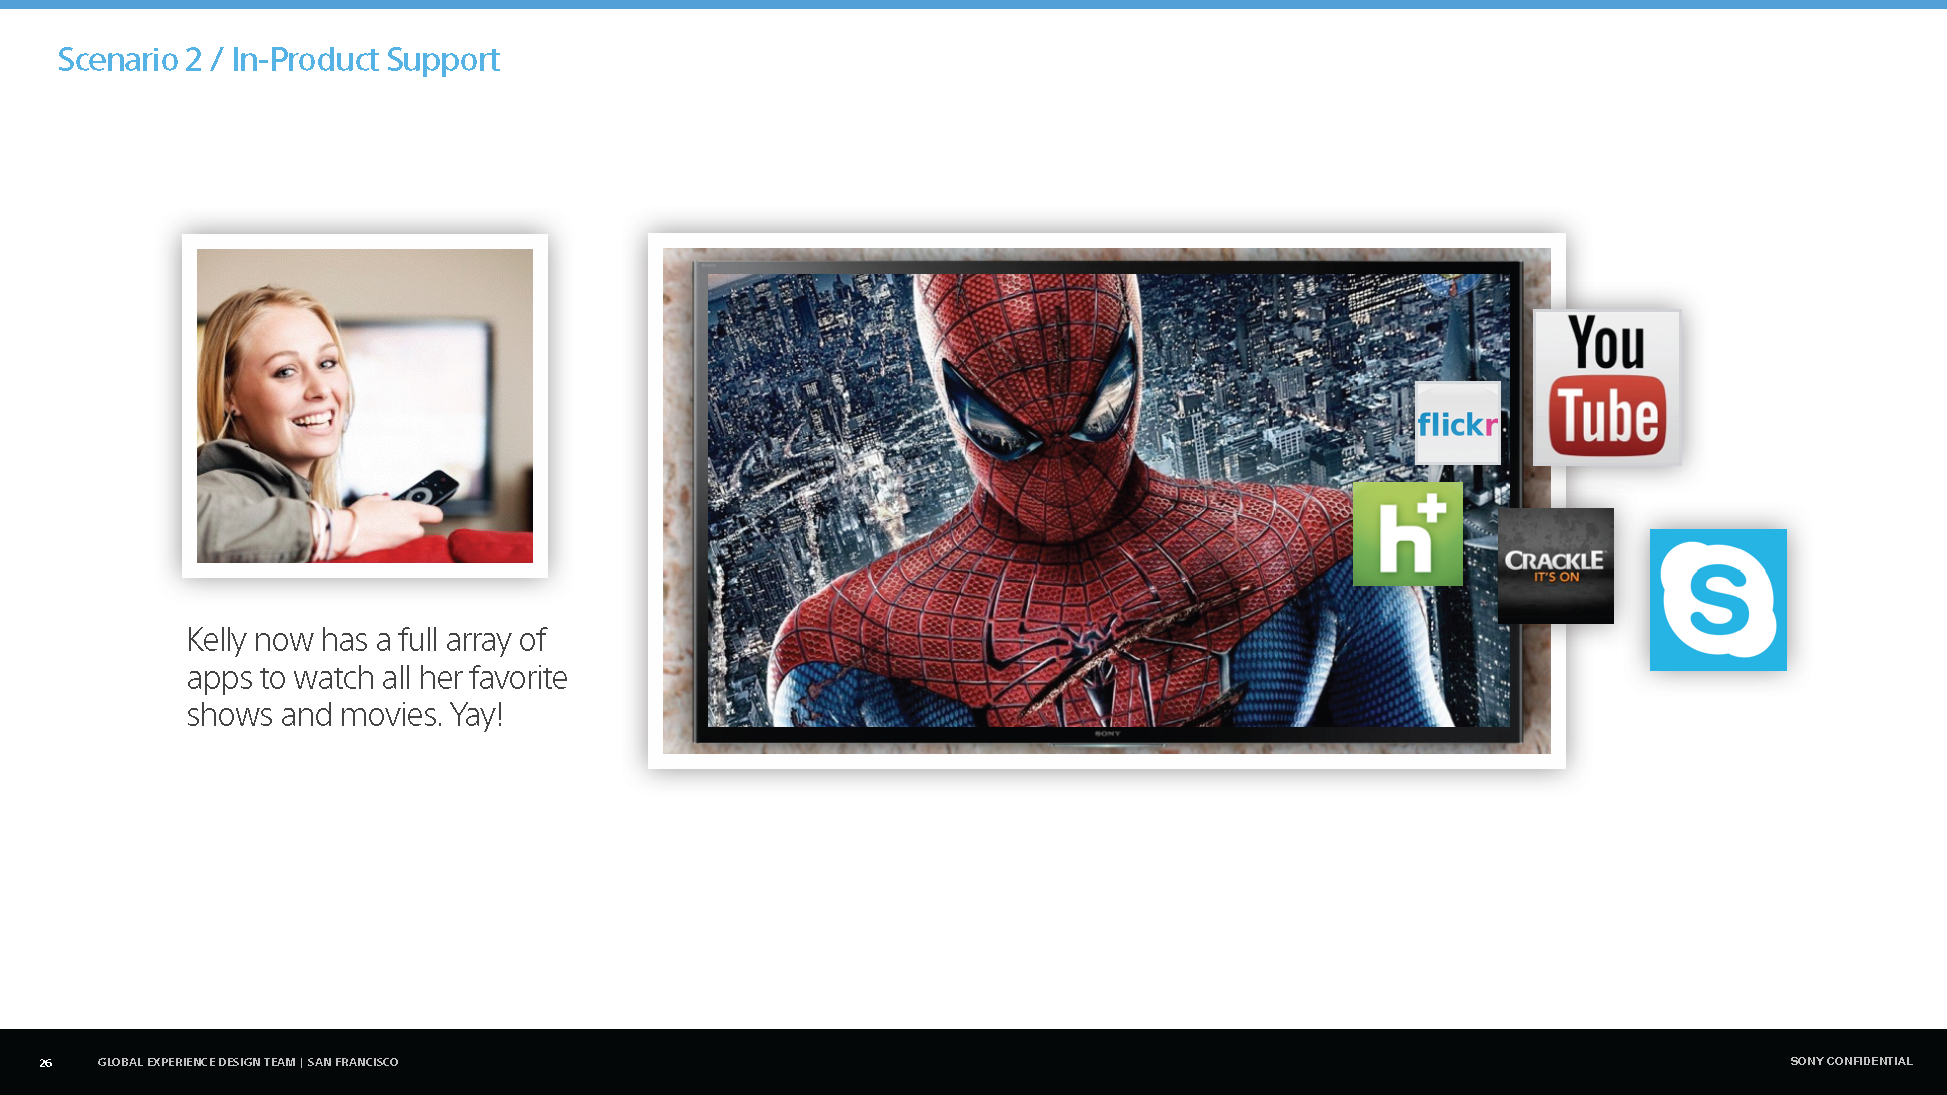The image size is (1947, 1095).
Task: Click the photo of the woman holding the remote
Action: click(365, 406)
